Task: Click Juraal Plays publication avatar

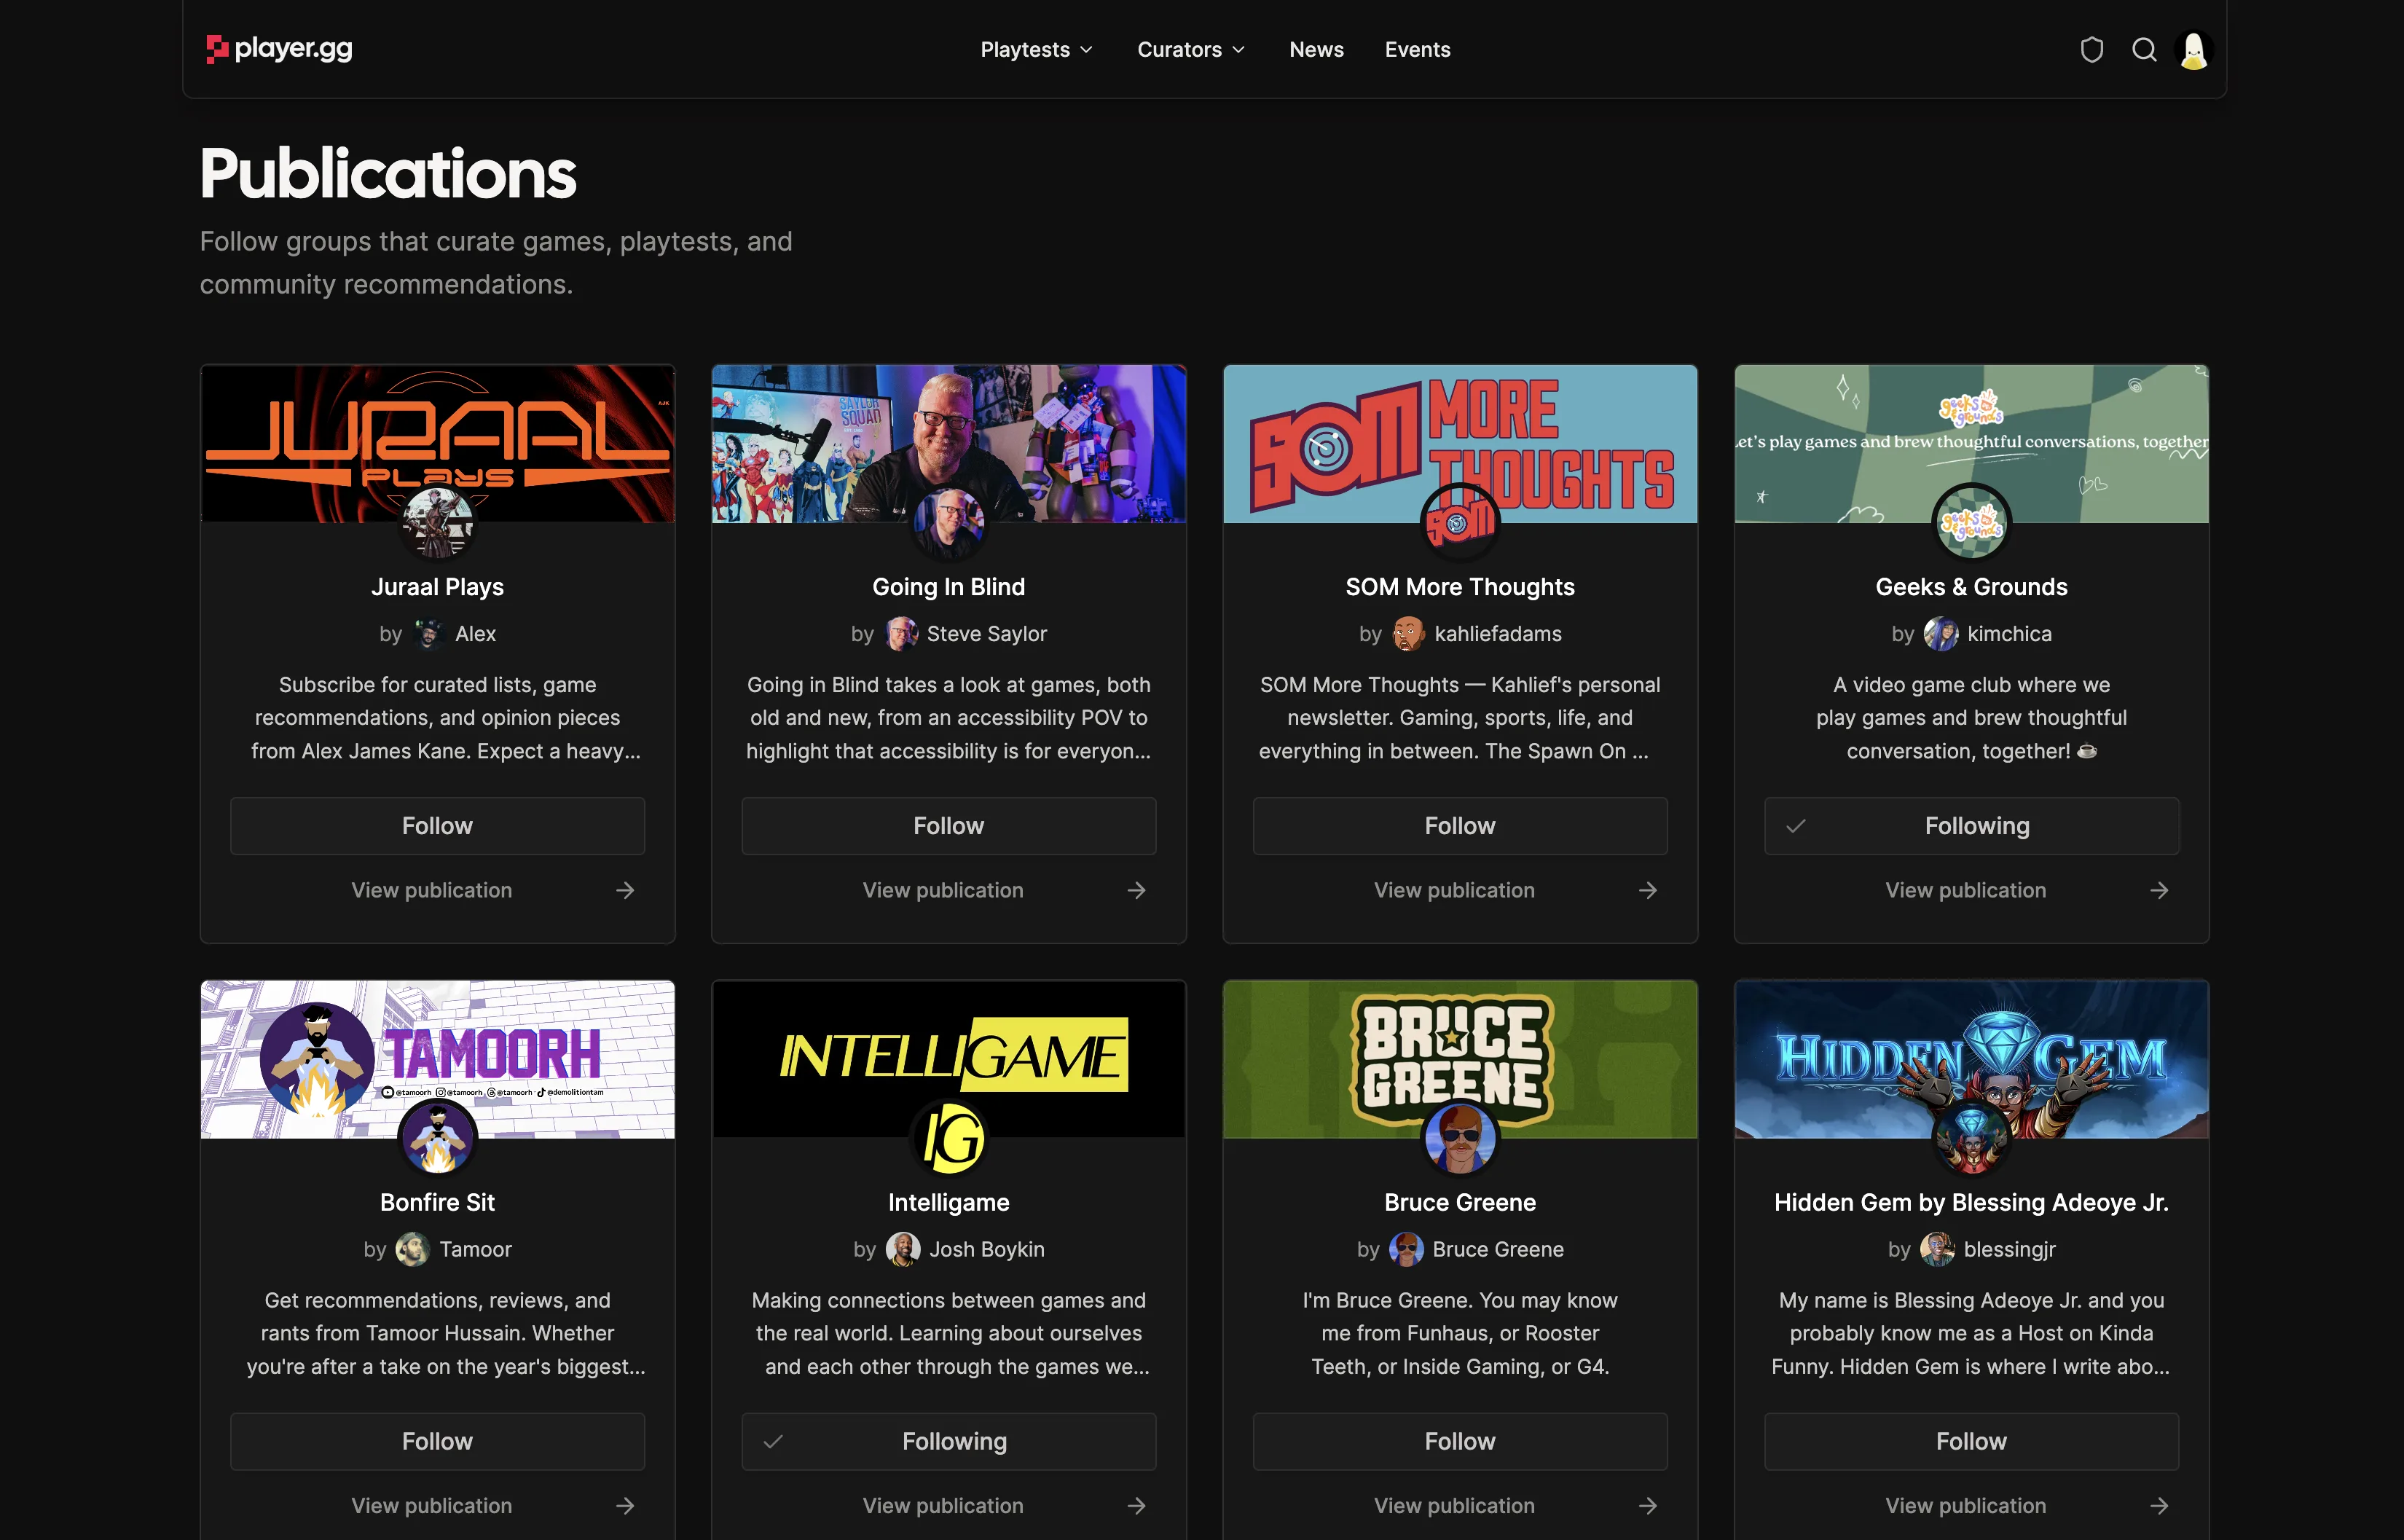Action: pos(437,522)
